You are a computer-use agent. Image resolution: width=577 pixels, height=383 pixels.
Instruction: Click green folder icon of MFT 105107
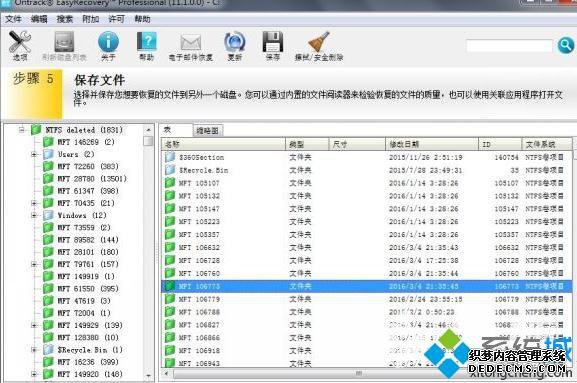click(170, 183)
